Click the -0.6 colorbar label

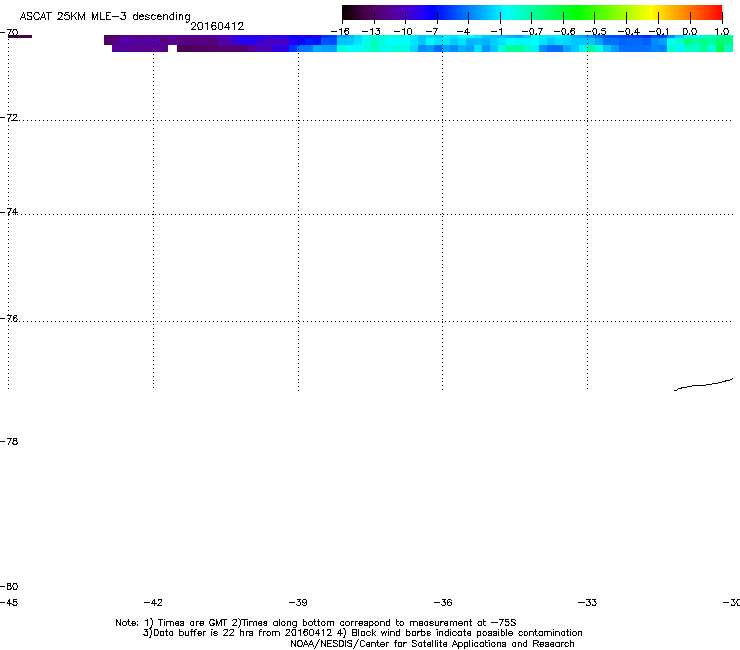pos(564,32)
